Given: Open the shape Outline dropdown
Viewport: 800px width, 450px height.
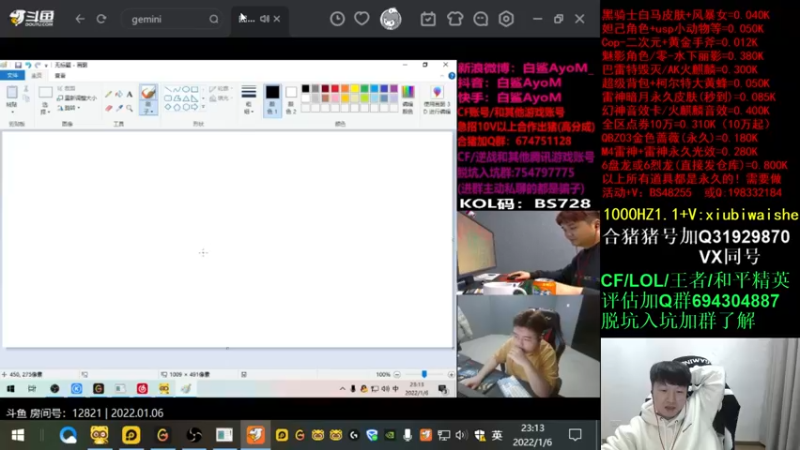Looking at the screenshot, I should (x=220, y=89).
